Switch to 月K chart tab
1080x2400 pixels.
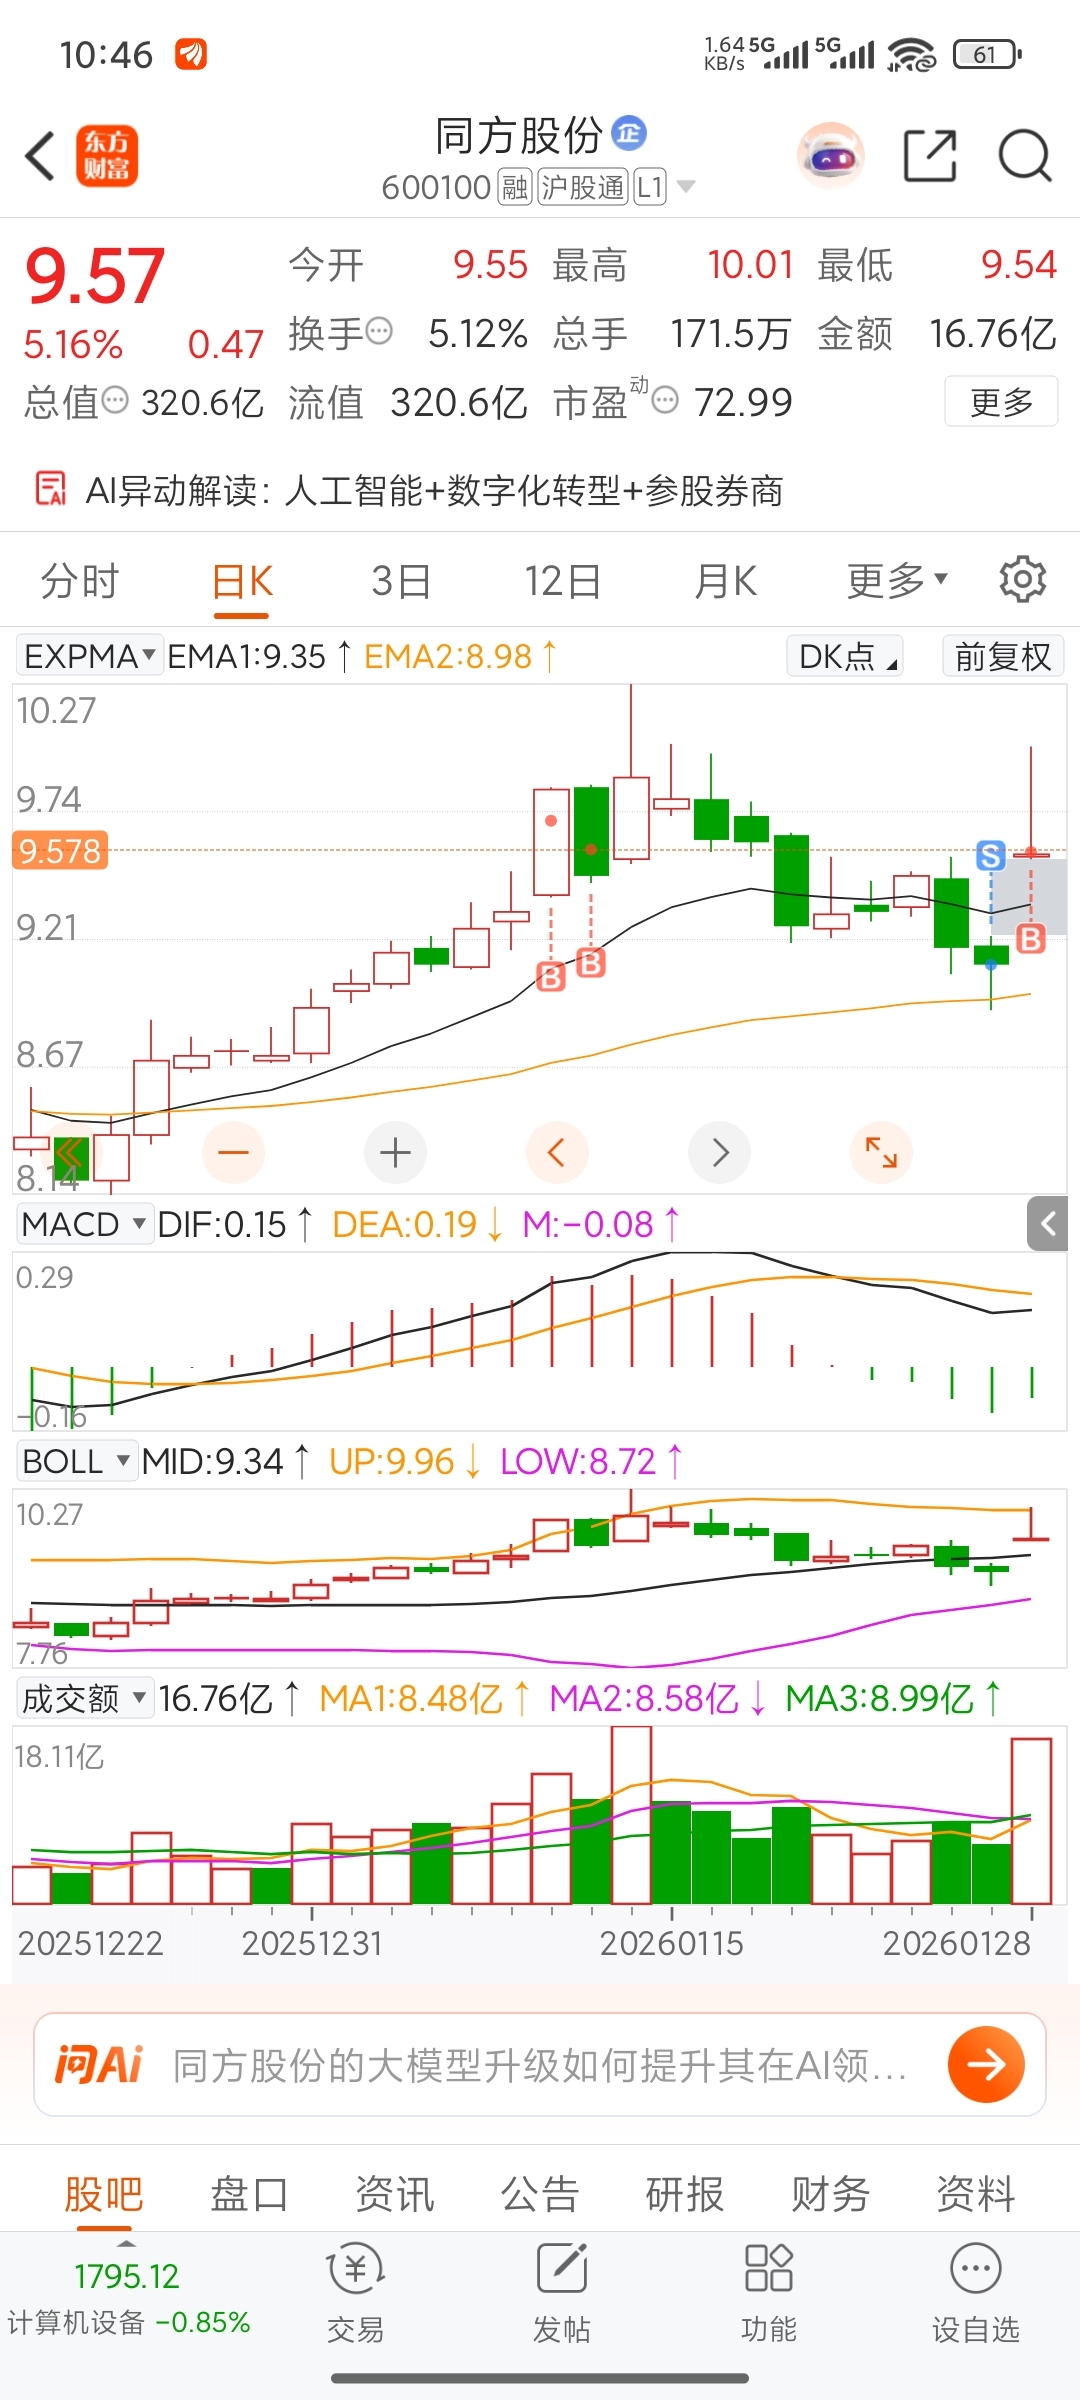[726, 580]
